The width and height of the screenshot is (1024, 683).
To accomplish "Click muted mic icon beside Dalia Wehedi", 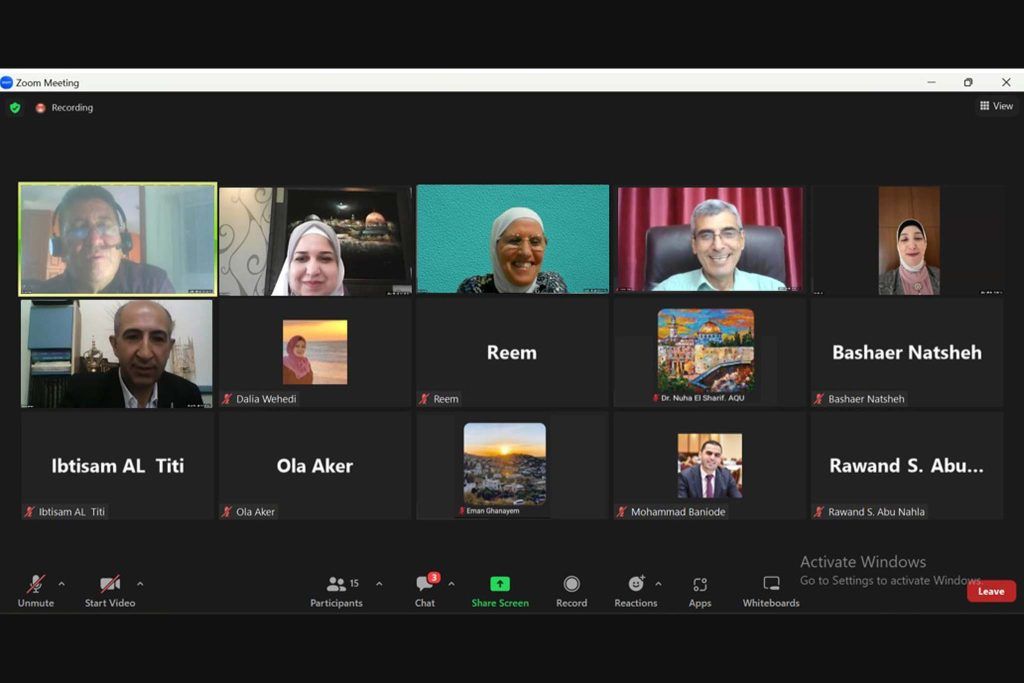I will [x=227, y=399].
